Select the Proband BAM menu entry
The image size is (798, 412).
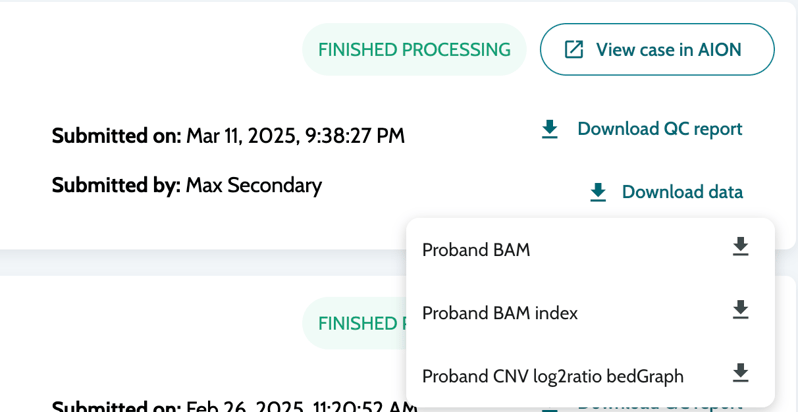pos(476,250)
